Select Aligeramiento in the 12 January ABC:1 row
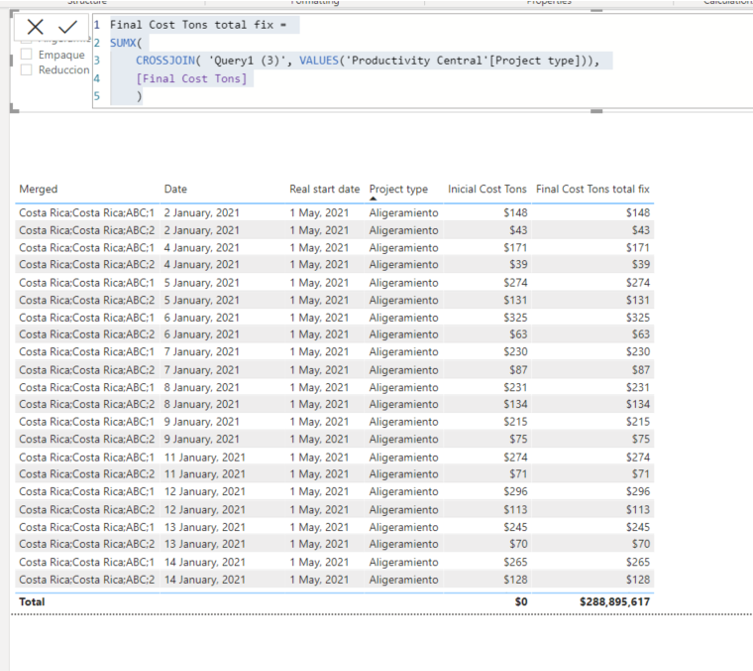Image resolution: width=753 pixels, height=671 pixels. tap(403, 492)
